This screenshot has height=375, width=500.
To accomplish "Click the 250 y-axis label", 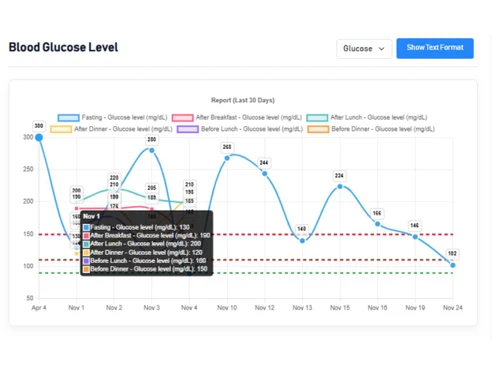I will 28,169.
